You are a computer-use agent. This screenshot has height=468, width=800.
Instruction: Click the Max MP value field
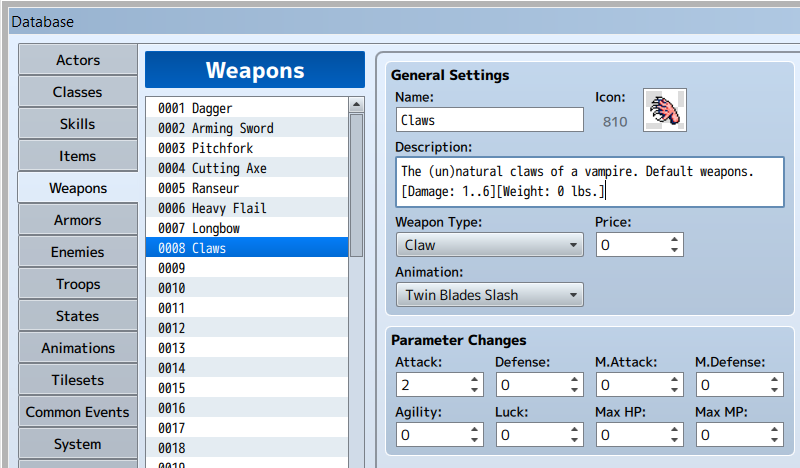[732, 435]
